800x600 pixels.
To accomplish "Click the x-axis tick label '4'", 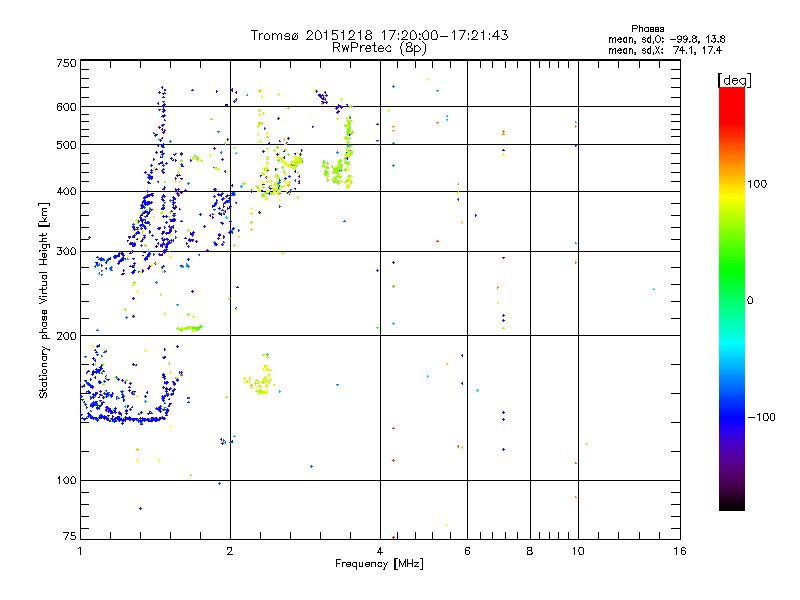I will (x=380, y=551).
